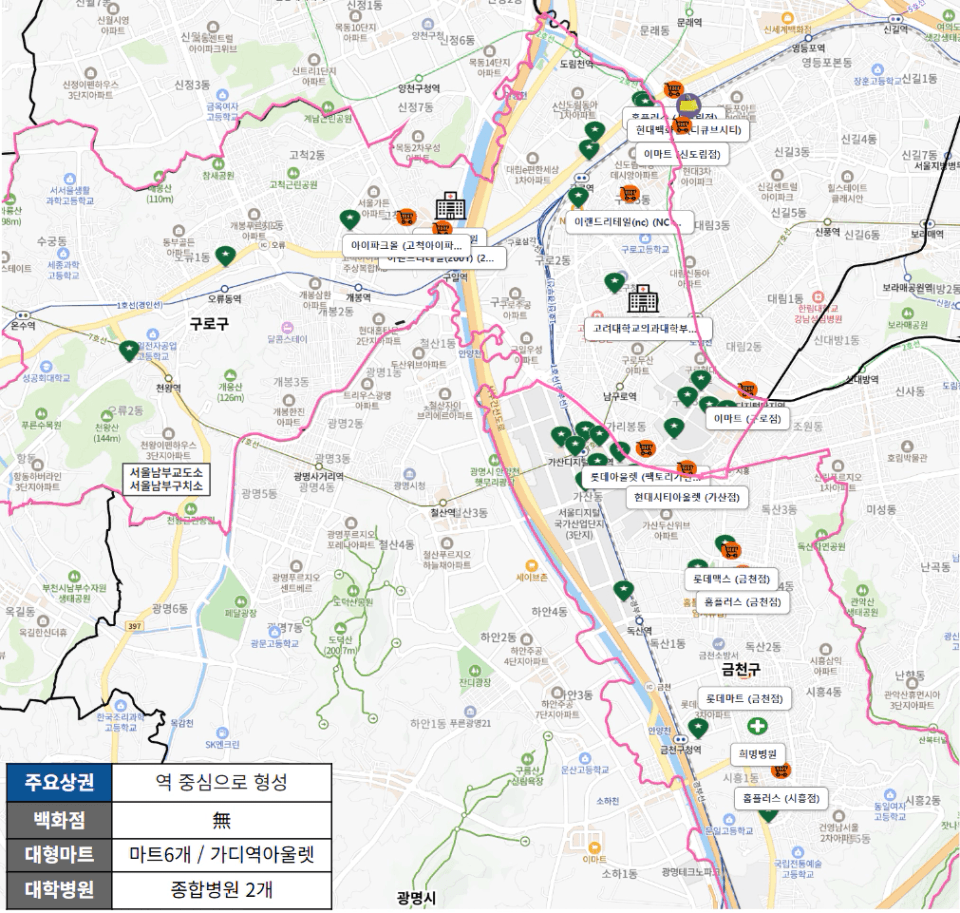The image size is (960, 913).
Task: Click the orange cart icon above 홈플러스 (시흥점)
Action: click(781, 770)
